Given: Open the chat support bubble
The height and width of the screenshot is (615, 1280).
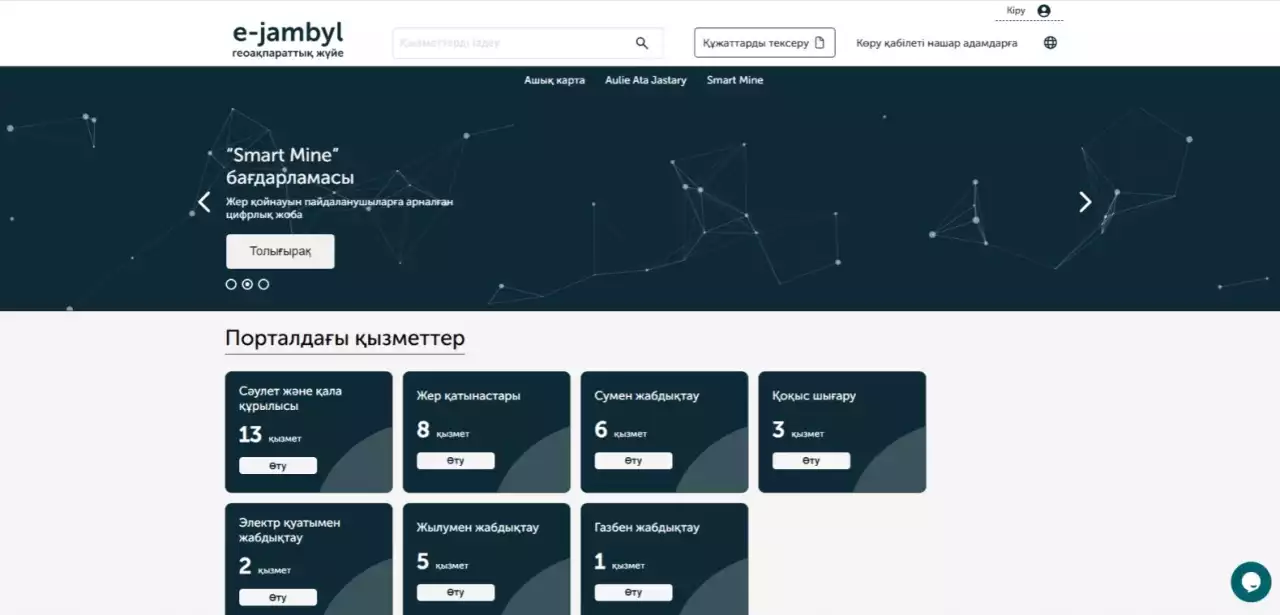Looking at the screenshot, I should tap(1250, 582).
